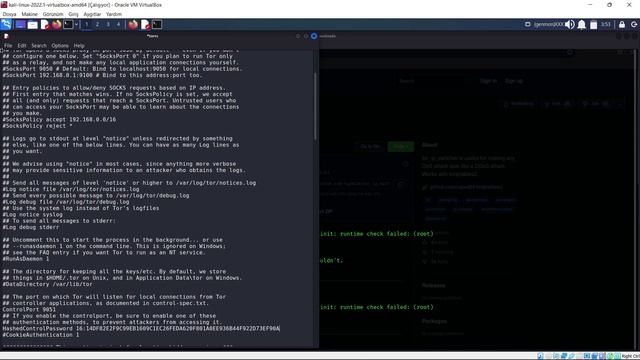The height and width of the screenshot is (360, 640).
Task: Switch to workspace 3
Action: [108, 24]
